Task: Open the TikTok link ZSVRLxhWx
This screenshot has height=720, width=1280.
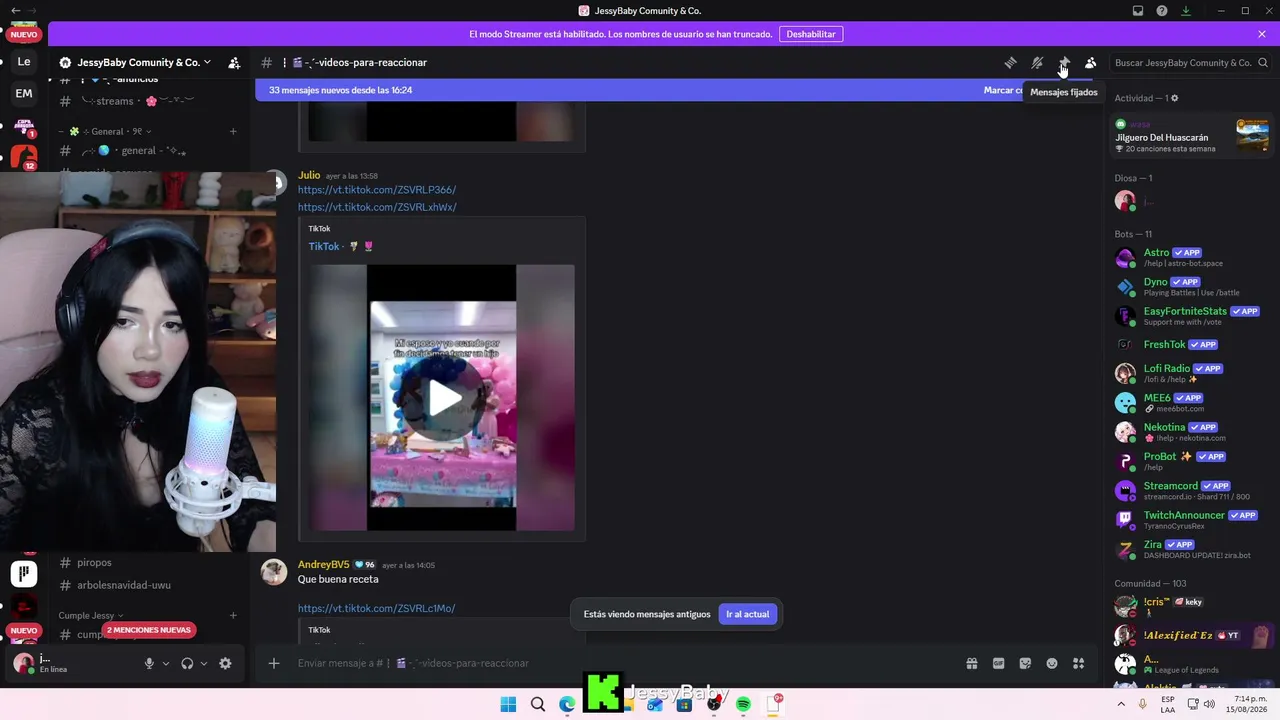Action: (377, 207)
